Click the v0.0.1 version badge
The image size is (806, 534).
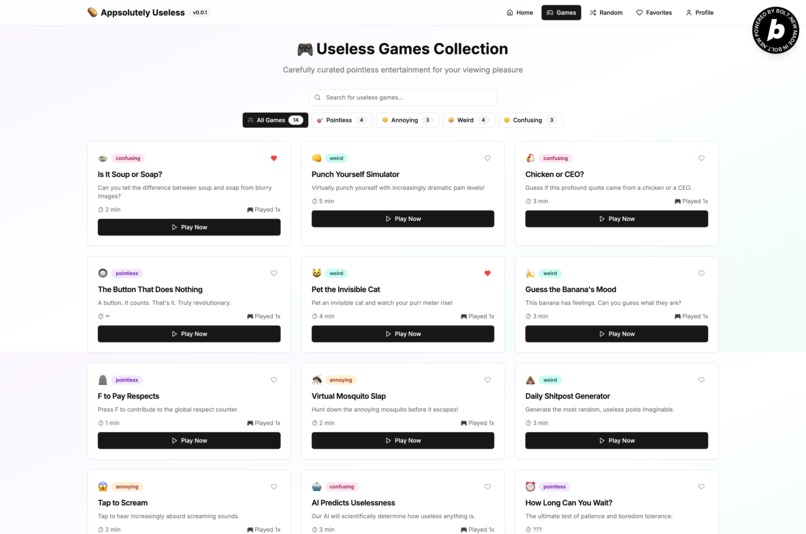(x=200, y=12)
